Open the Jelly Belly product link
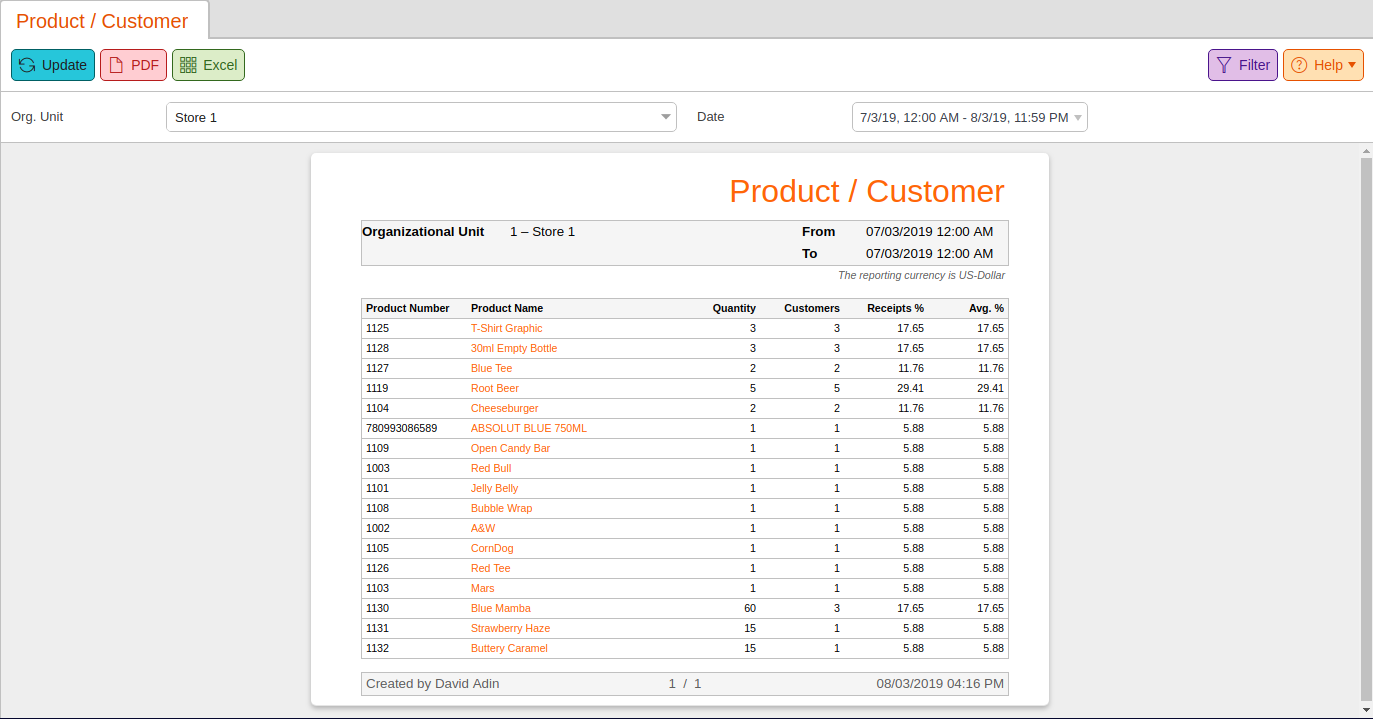Viewport: 1373px width, 719px height. (495, 488)
